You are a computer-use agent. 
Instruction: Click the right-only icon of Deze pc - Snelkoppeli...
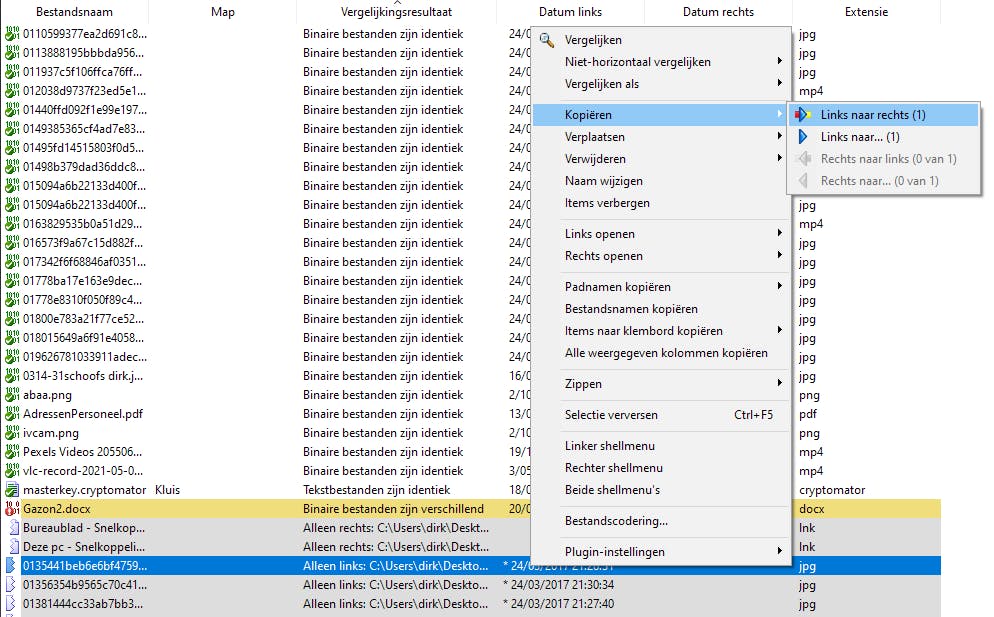click(13, 547)
